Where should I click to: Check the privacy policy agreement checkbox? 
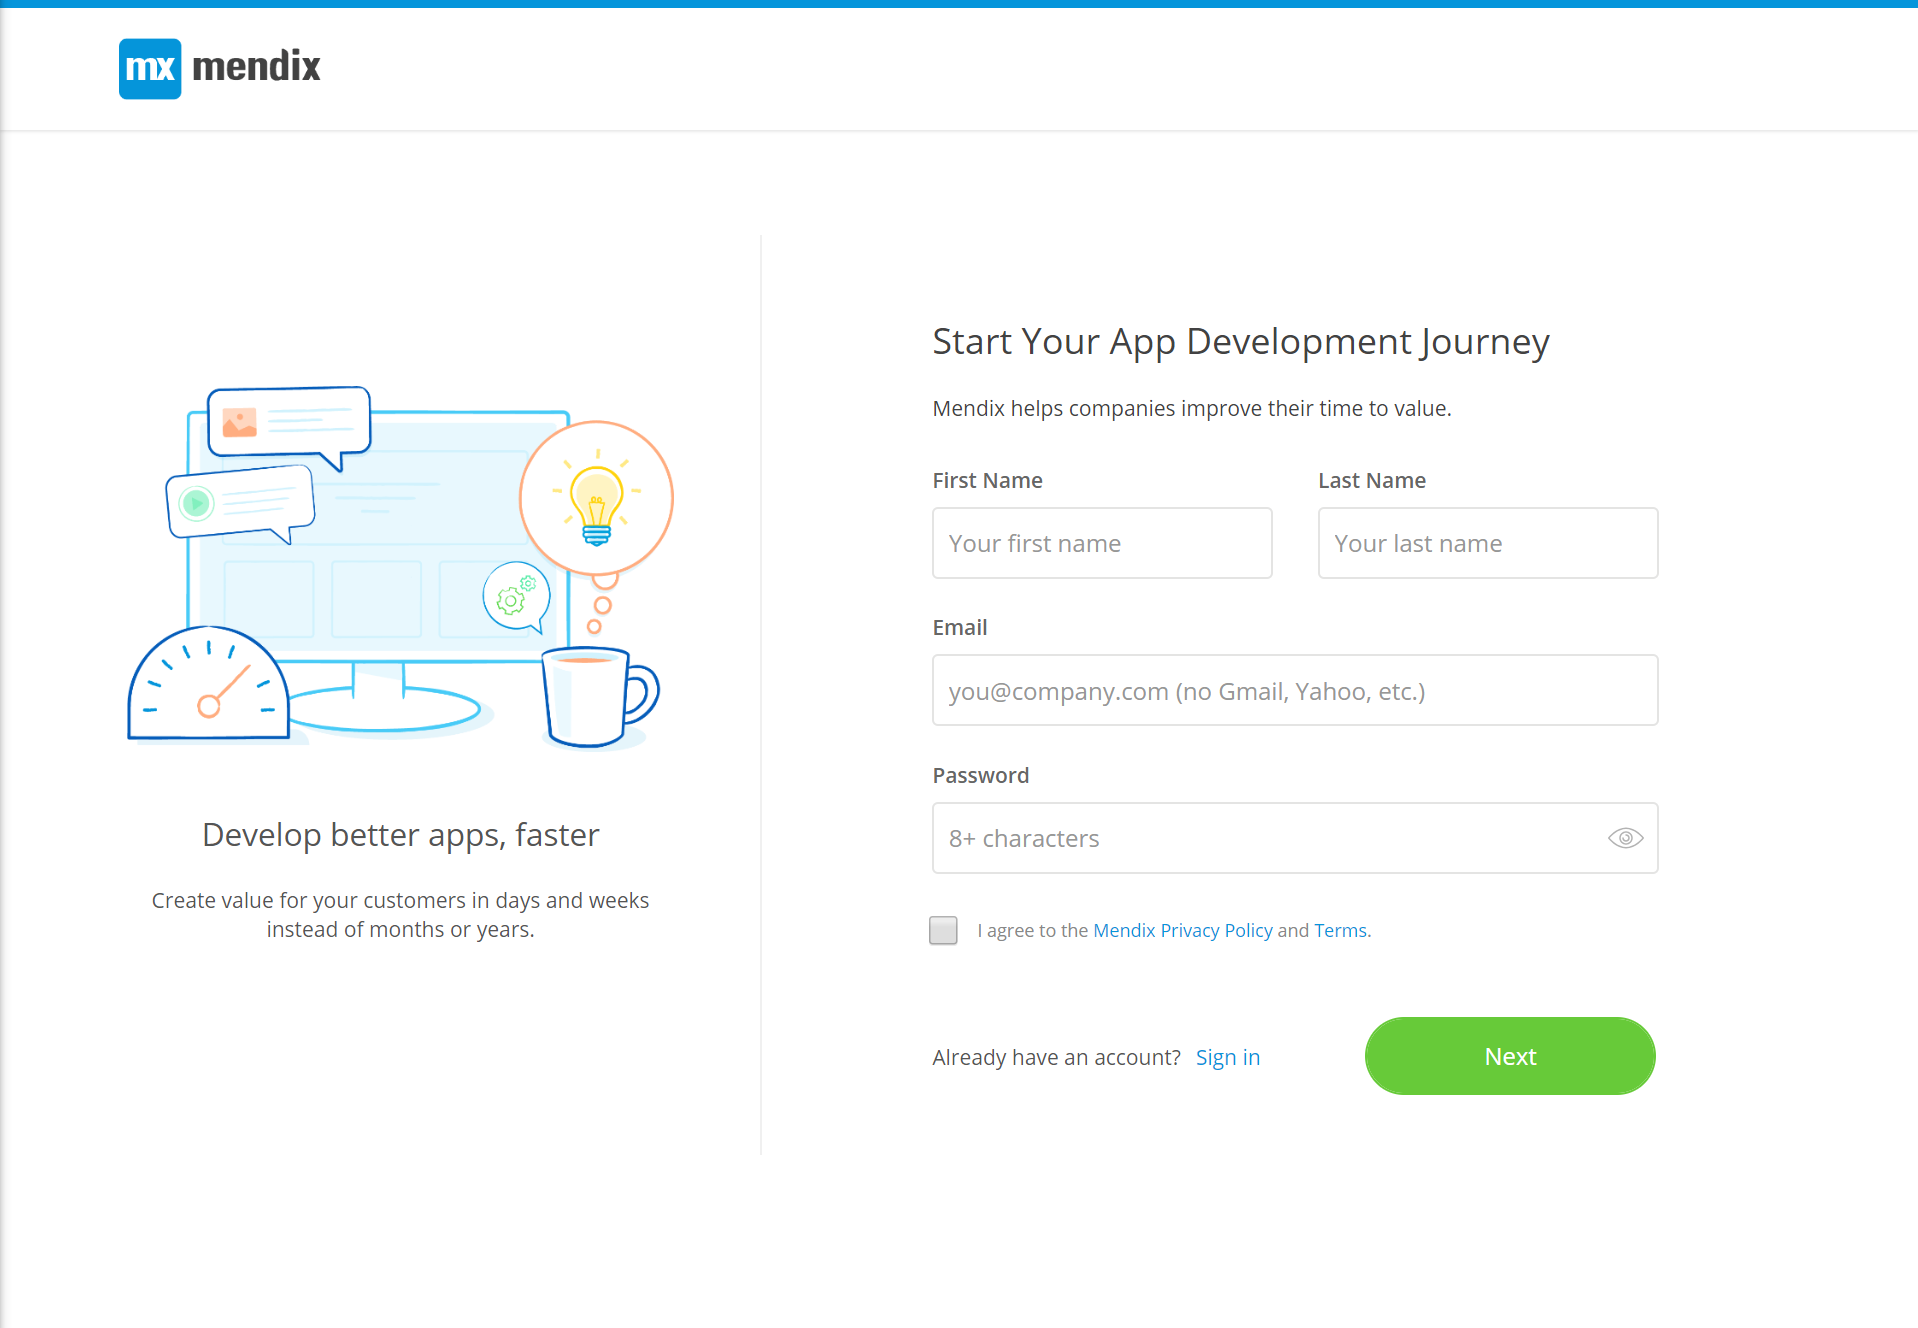(x=943, y=930)
